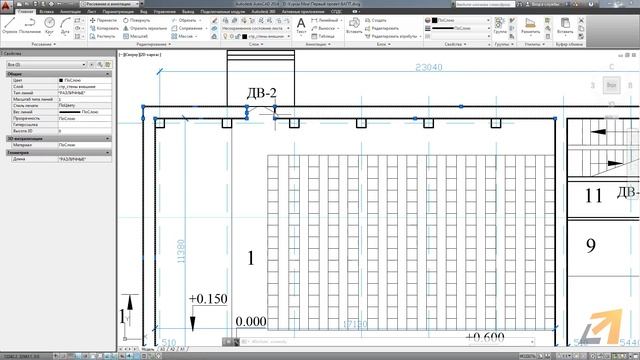Click Редактировать block icon
This screenshot has height=360, width=640.
click(x=382, y=28)
